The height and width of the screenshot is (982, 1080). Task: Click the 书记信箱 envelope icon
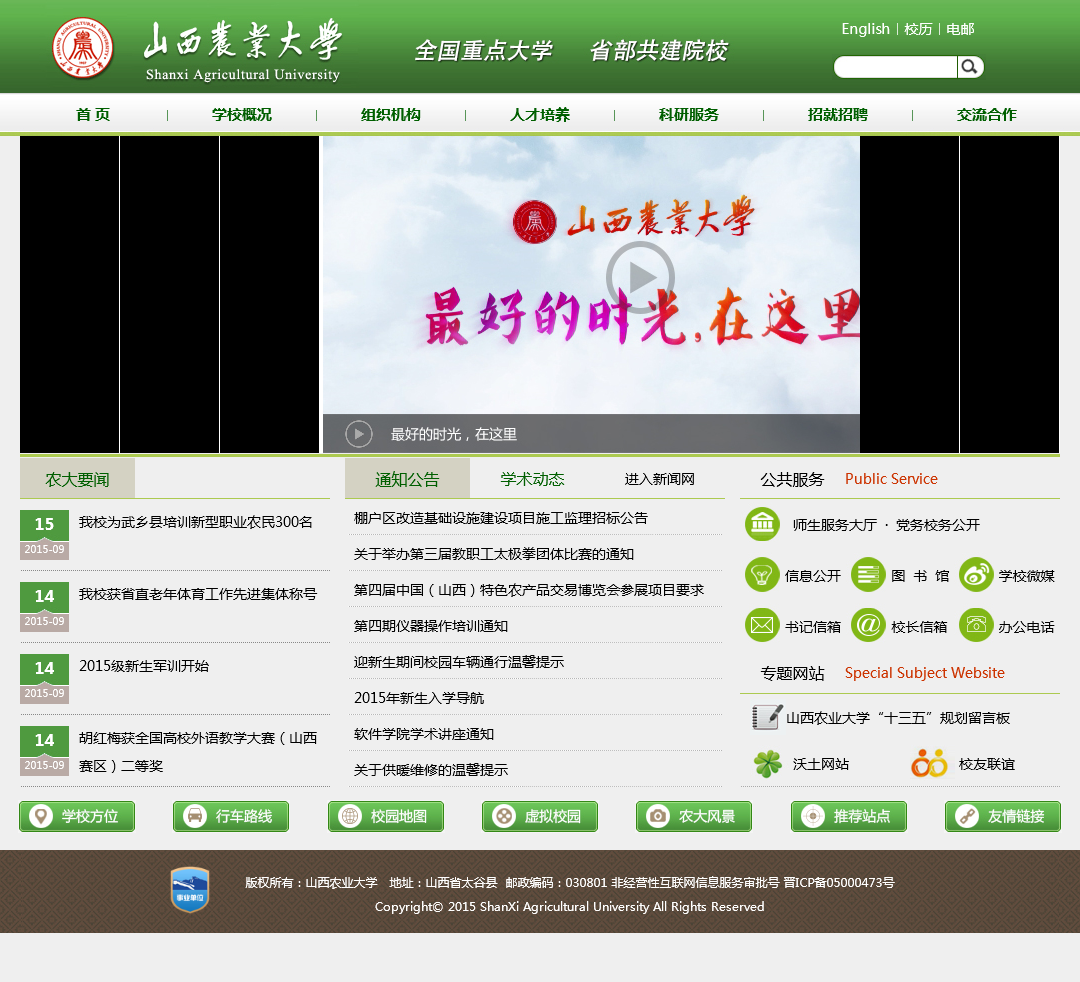[x=762, y=625]
